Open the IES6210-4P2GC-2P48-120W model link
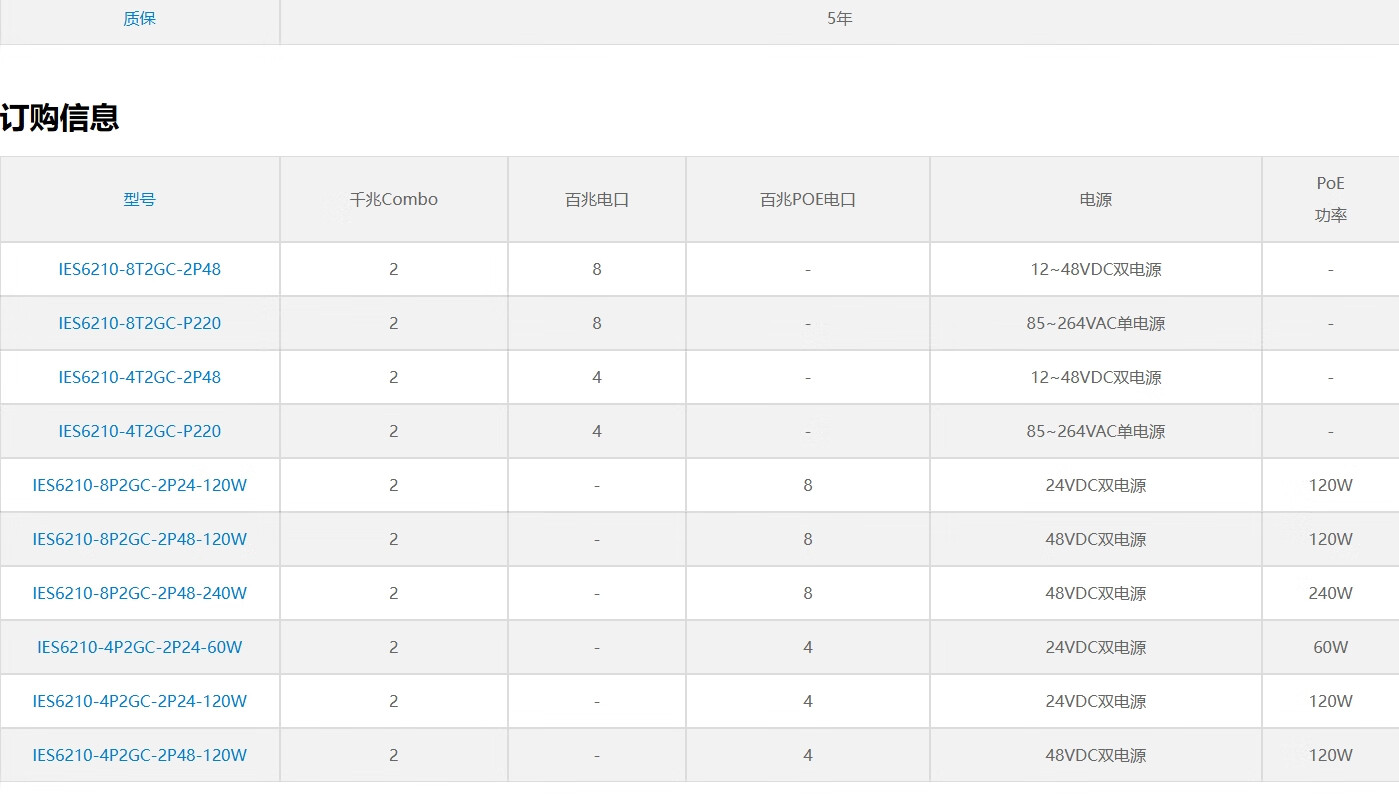Viewport: 1399px width, 811px height. pyautogui.click(x=140, y=755)
